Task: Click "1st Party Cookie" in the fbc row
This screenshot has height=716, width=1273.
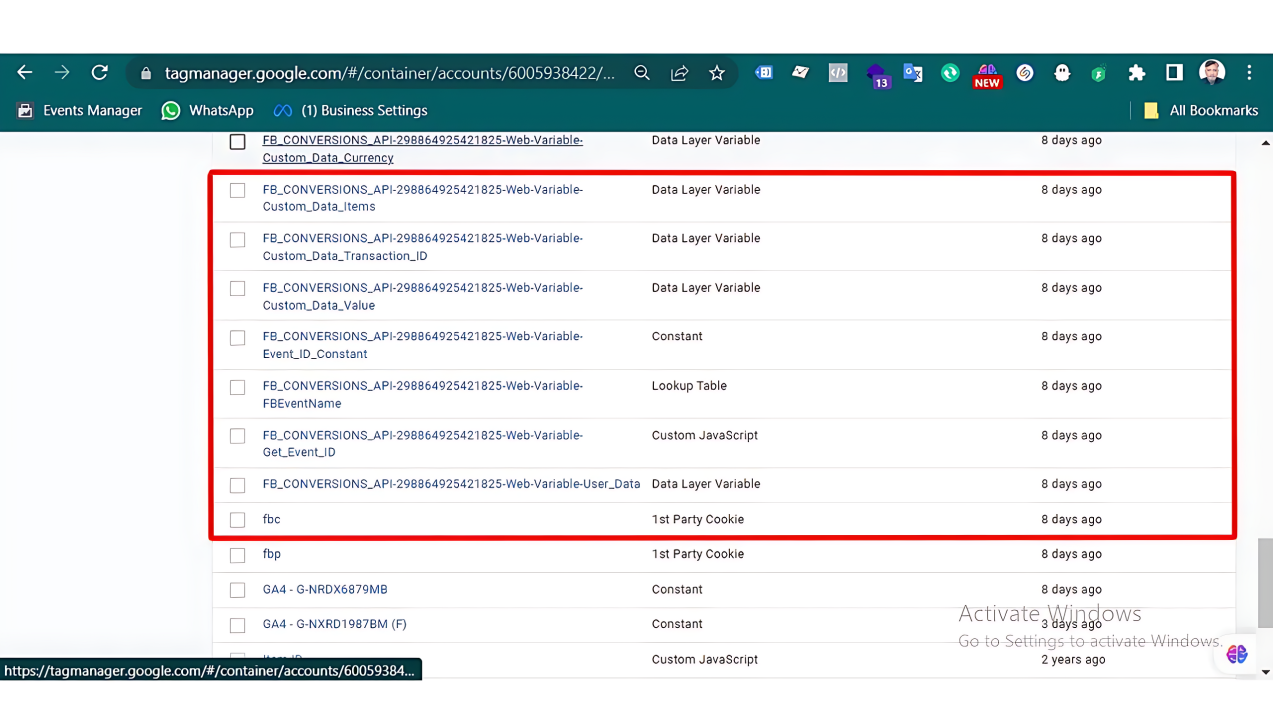Action: (698, 519)
